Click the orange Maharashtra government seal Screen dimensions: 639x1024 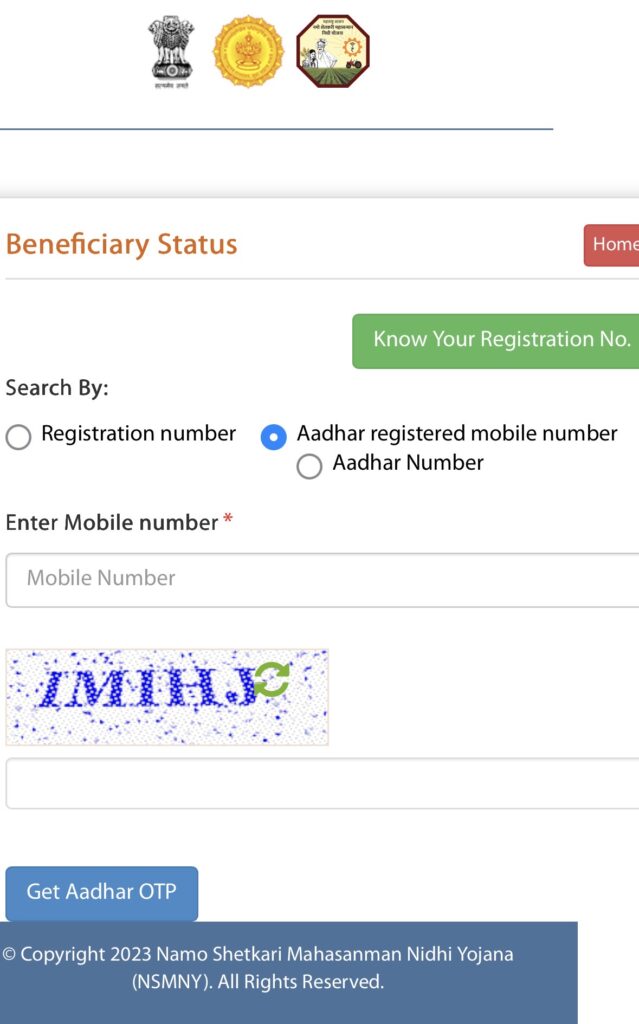(248, 50)
